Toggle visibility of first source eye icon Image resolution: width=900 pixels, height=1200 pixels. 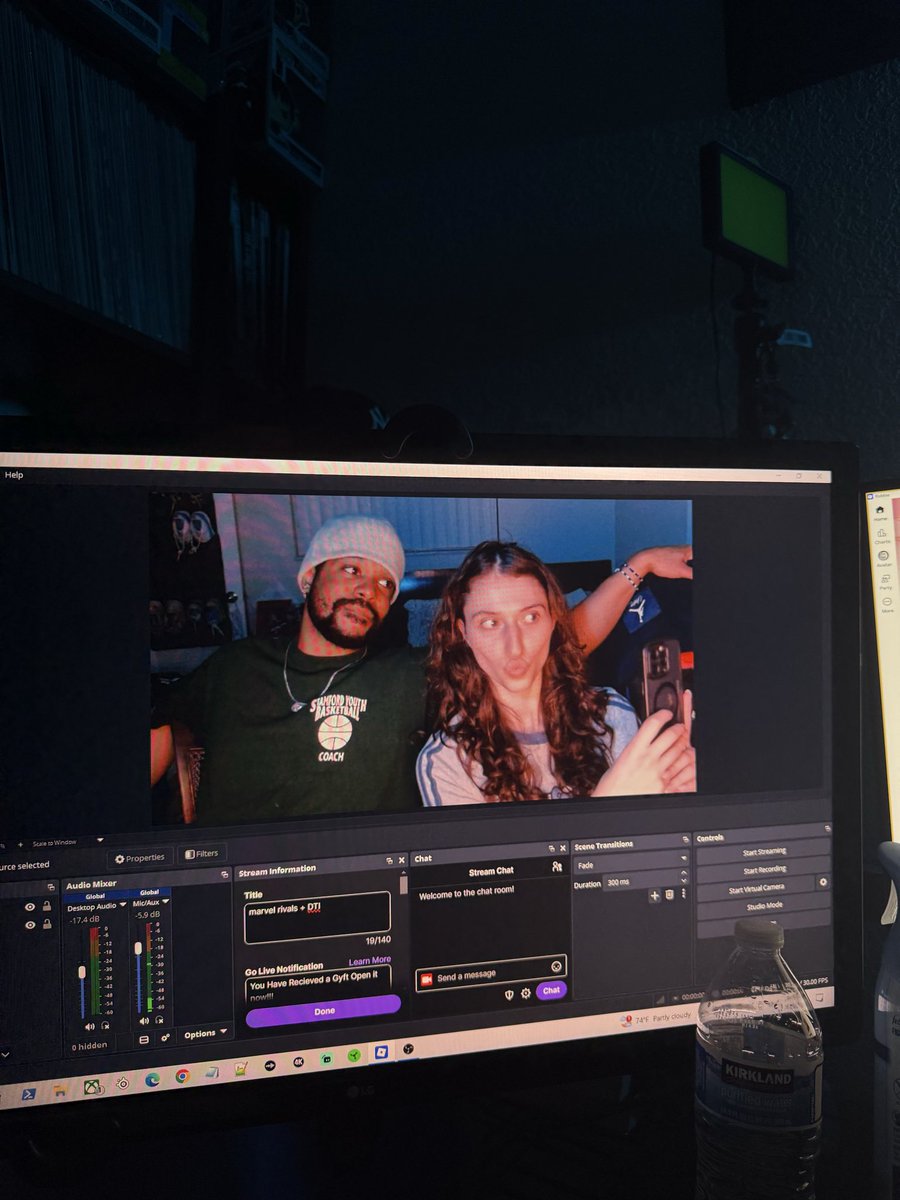click(x=30, y=907)
